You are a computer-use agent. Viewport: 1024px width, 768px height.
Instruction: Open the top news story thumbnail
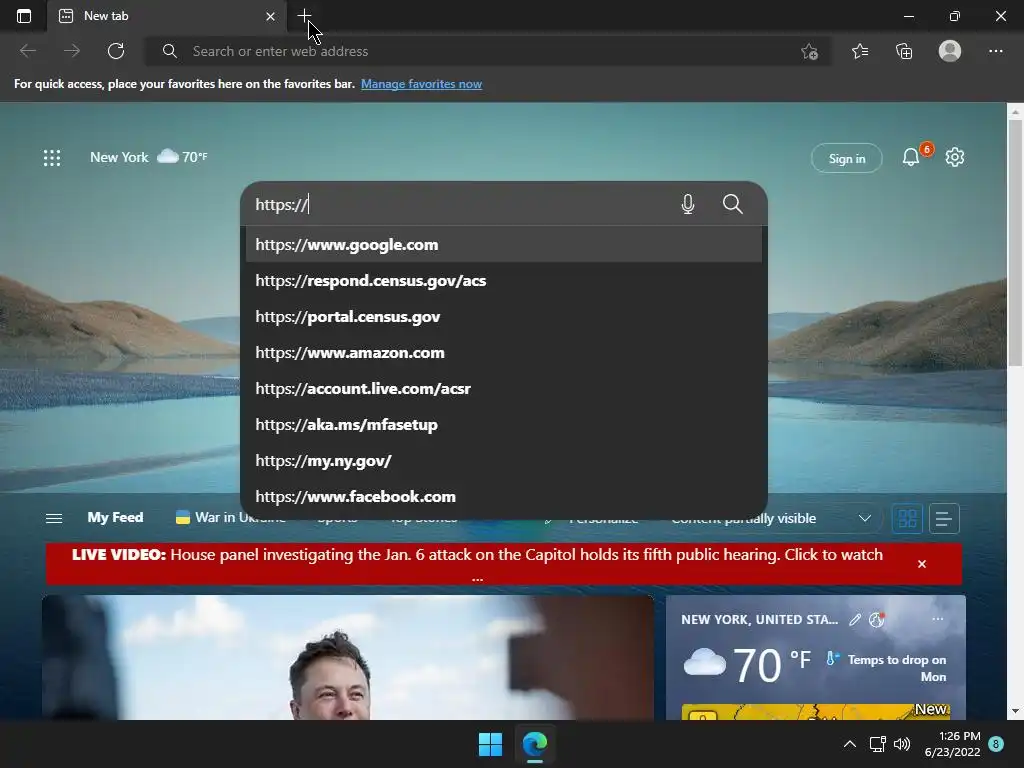(347, 657)
